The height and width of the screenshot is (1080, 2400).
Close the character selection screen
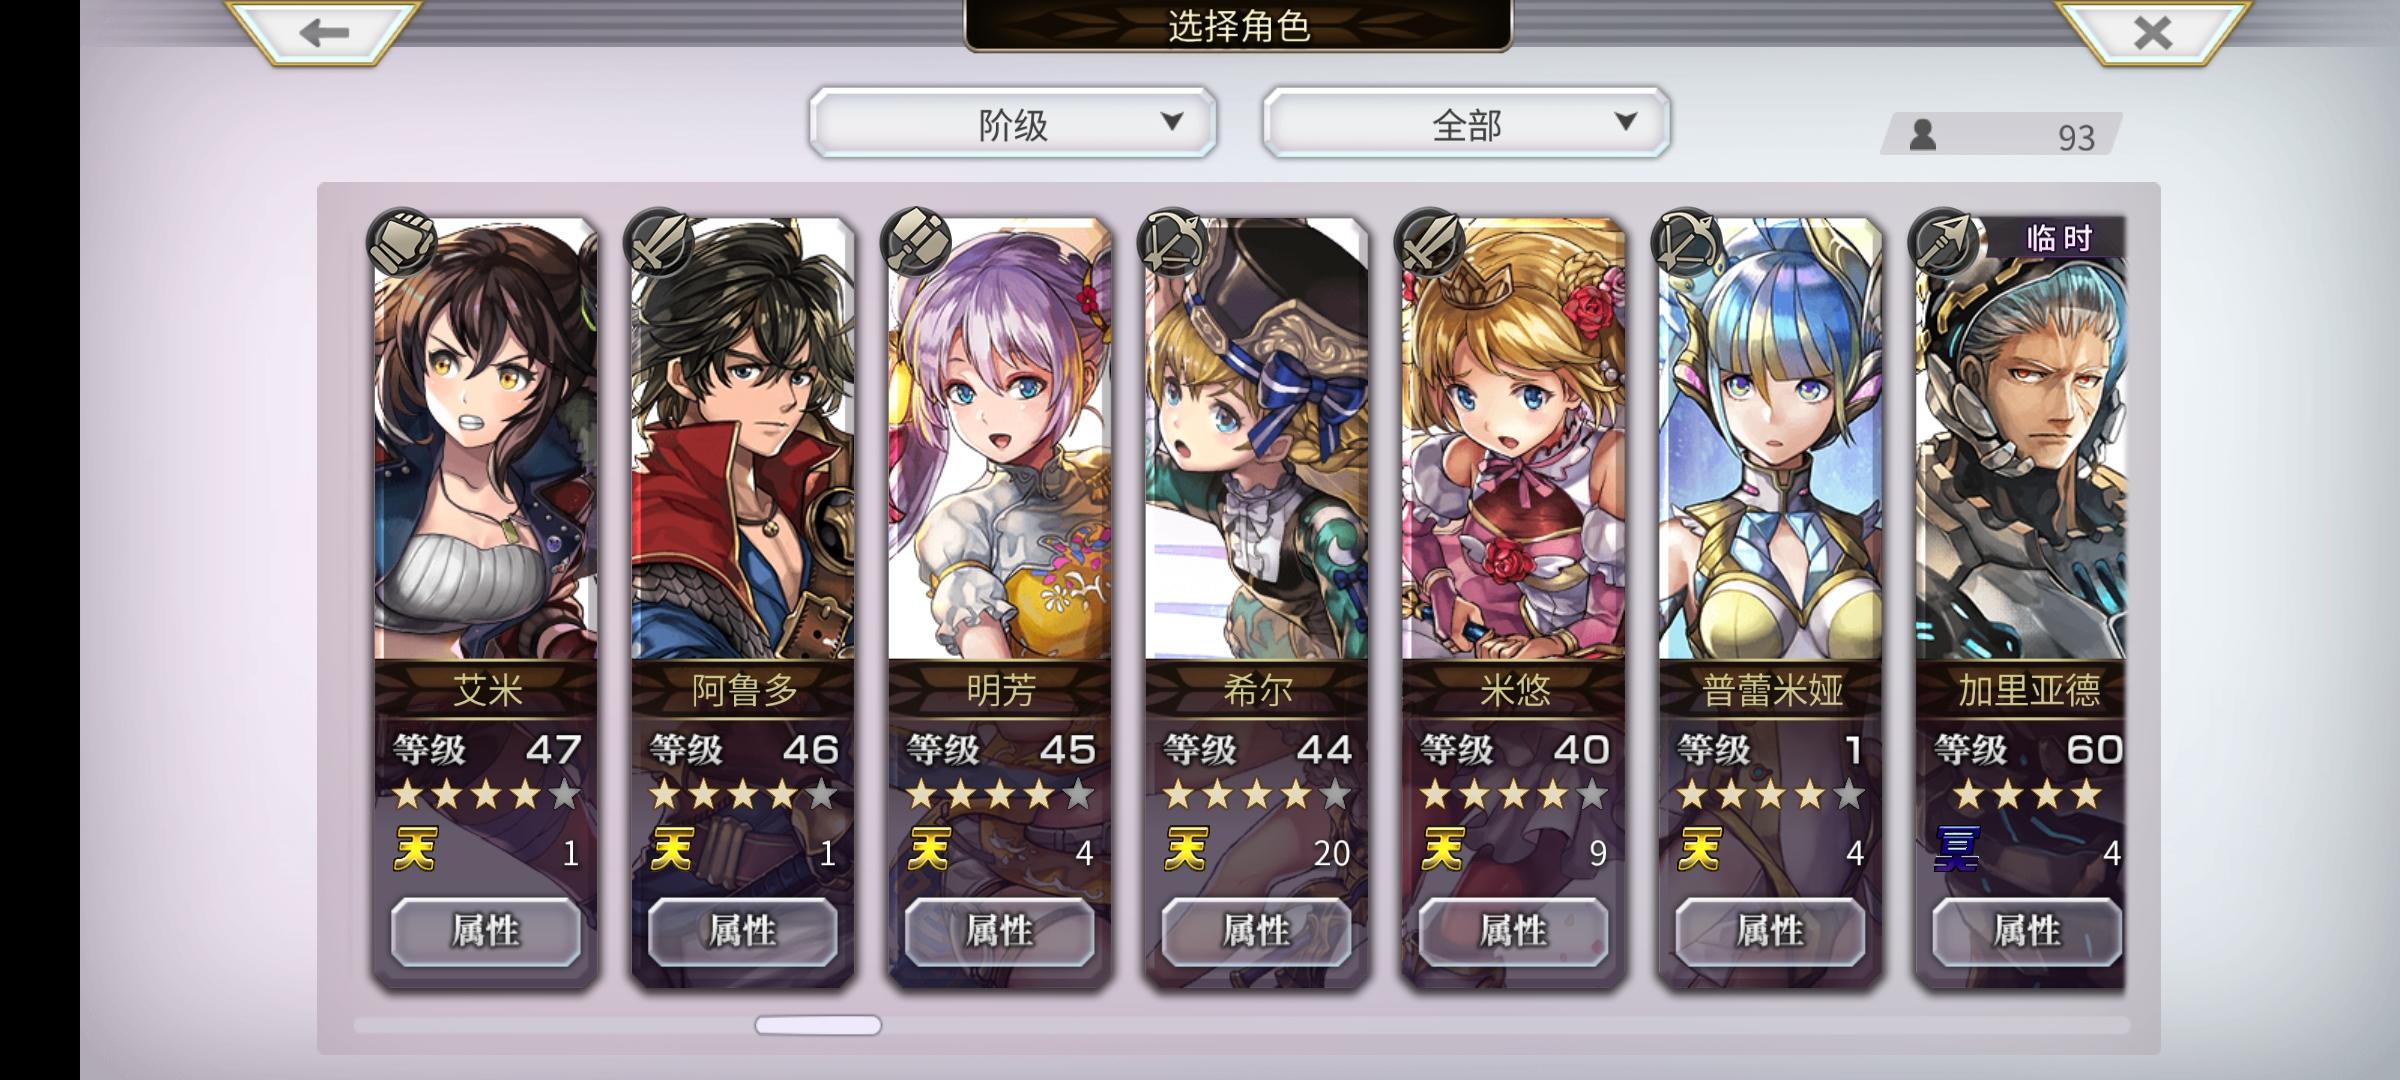coord(2152,33)
